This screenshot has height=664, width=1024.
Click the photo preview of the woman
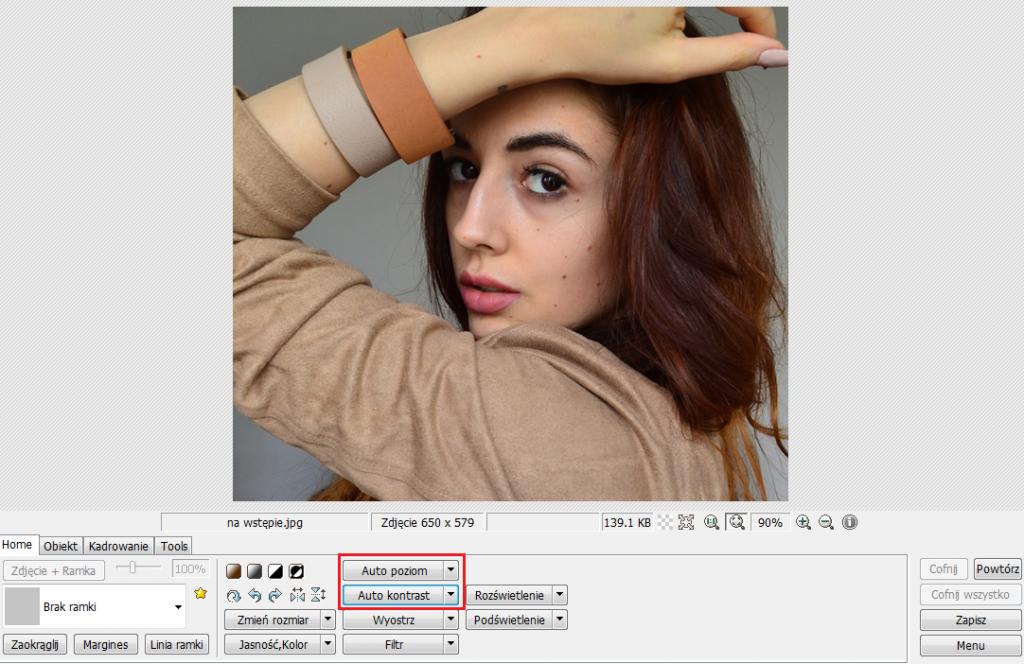pyautogui.click(x=510, y=253)
